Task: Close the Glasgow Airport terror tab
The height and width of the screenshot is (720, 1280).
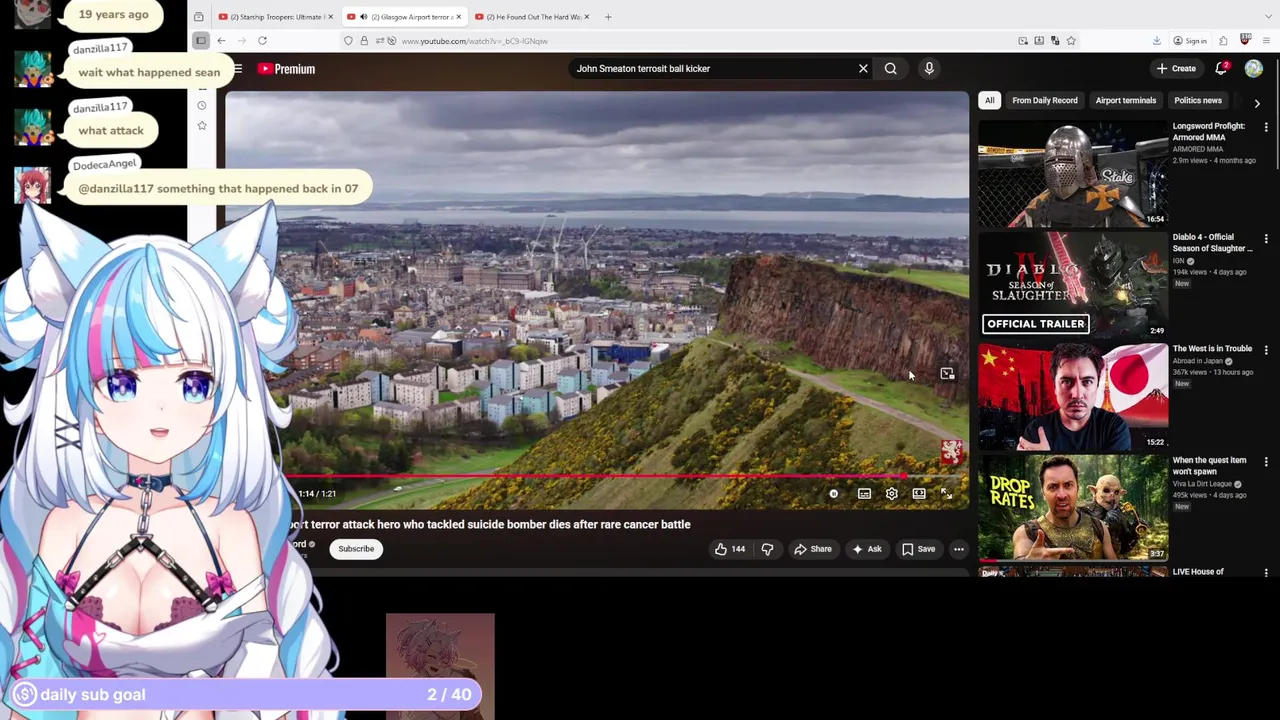Action: 459,17
